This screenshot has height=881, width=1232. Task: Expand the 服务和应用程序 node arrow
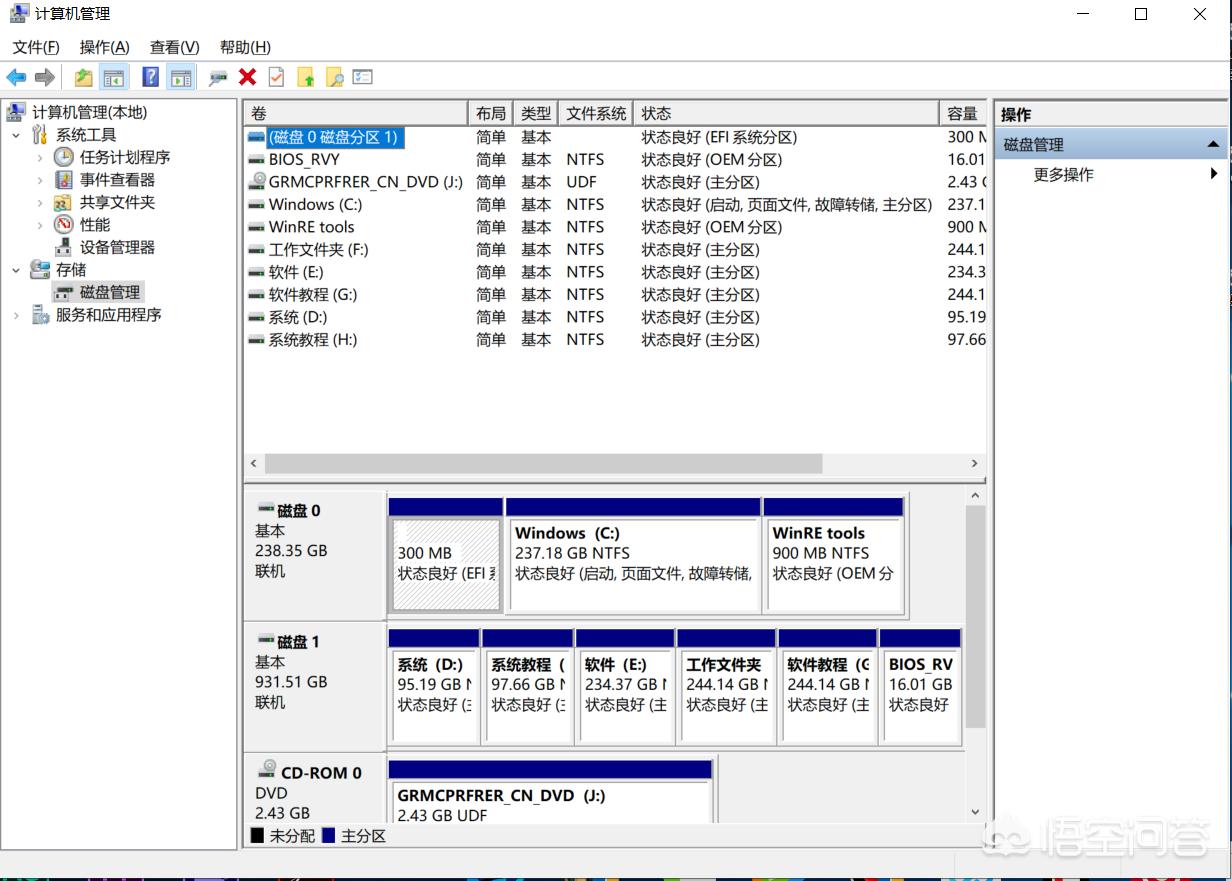(x=16, y=315)
